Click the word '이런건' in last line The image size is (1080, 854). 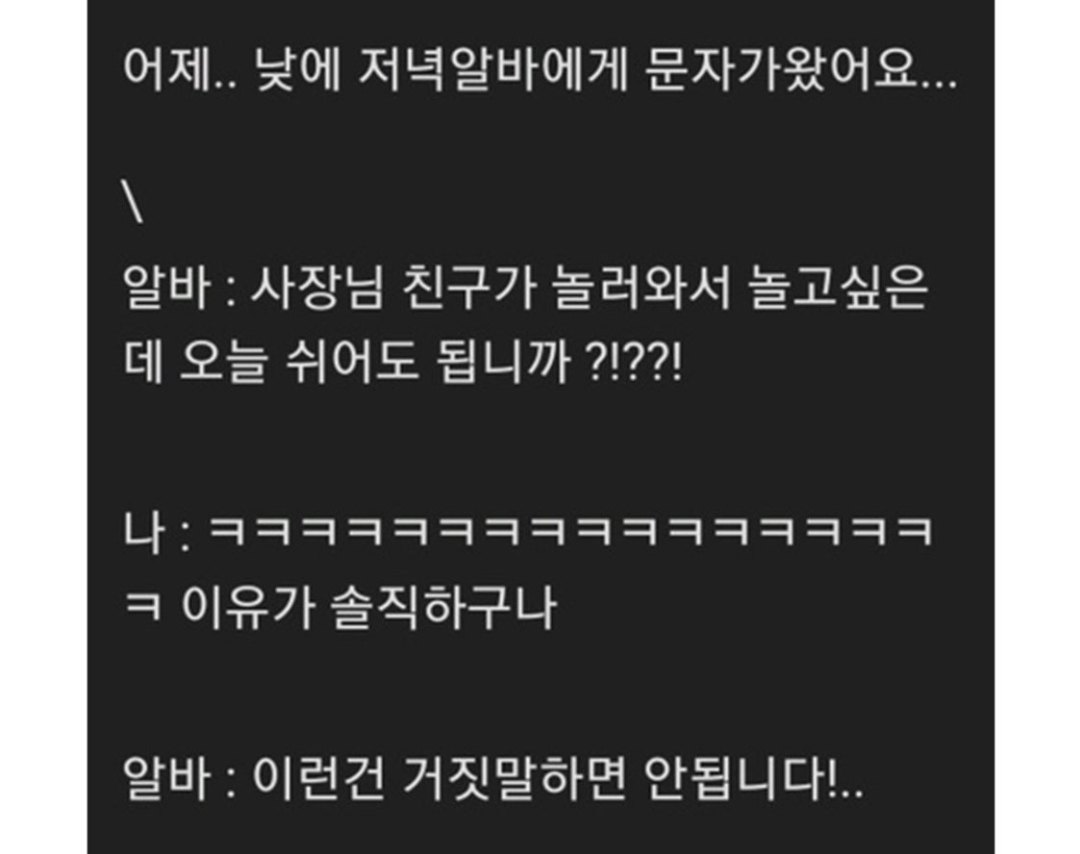318,778
